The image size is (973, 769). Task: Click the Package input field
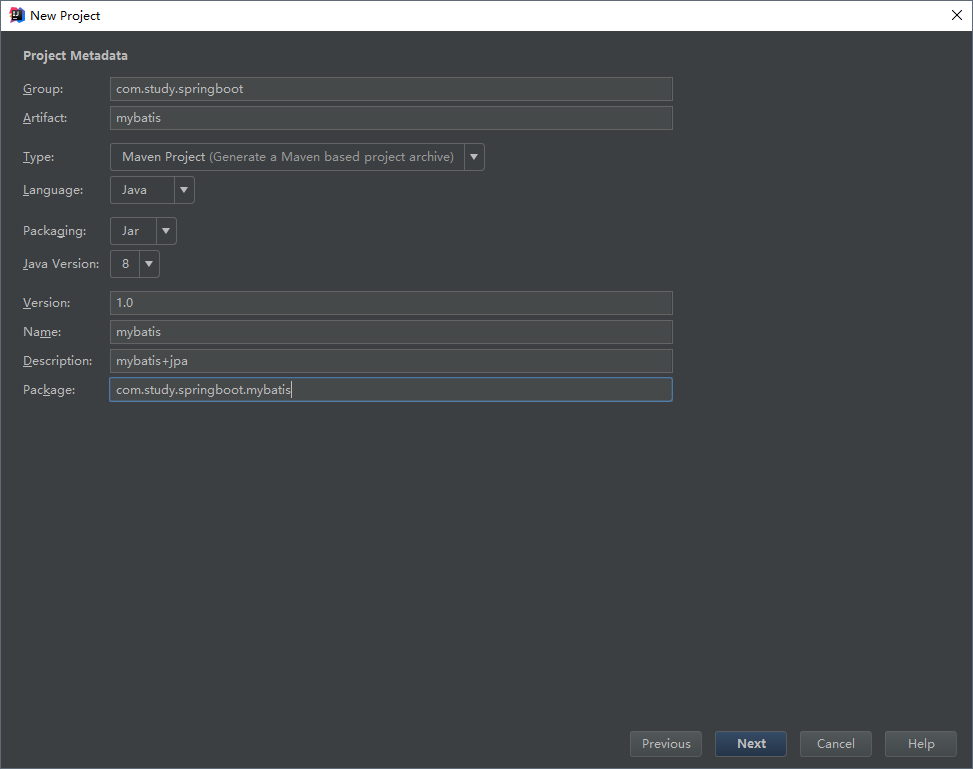click(391, 390)
